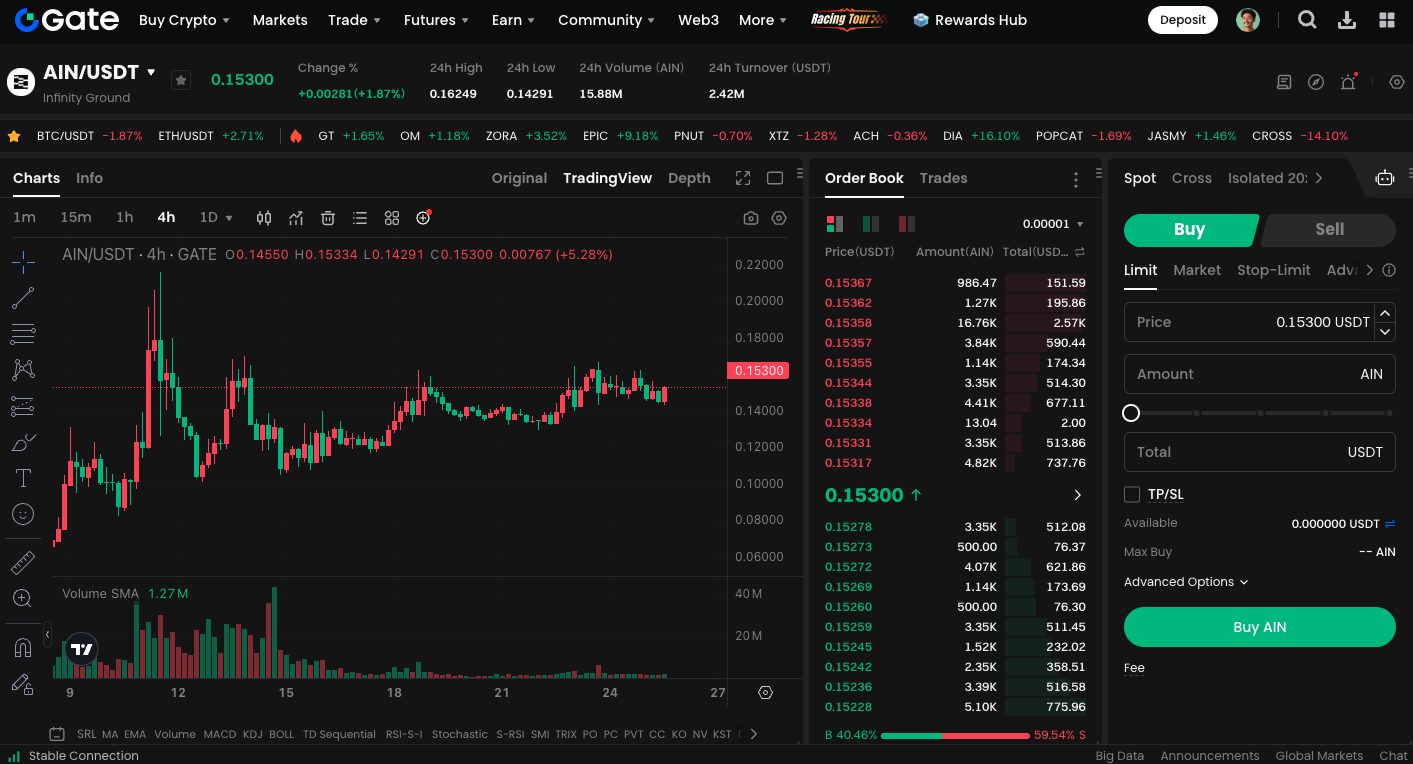1413x764 pixels.
Task: Switch to the chart Info tab
Action: point(89,178)
